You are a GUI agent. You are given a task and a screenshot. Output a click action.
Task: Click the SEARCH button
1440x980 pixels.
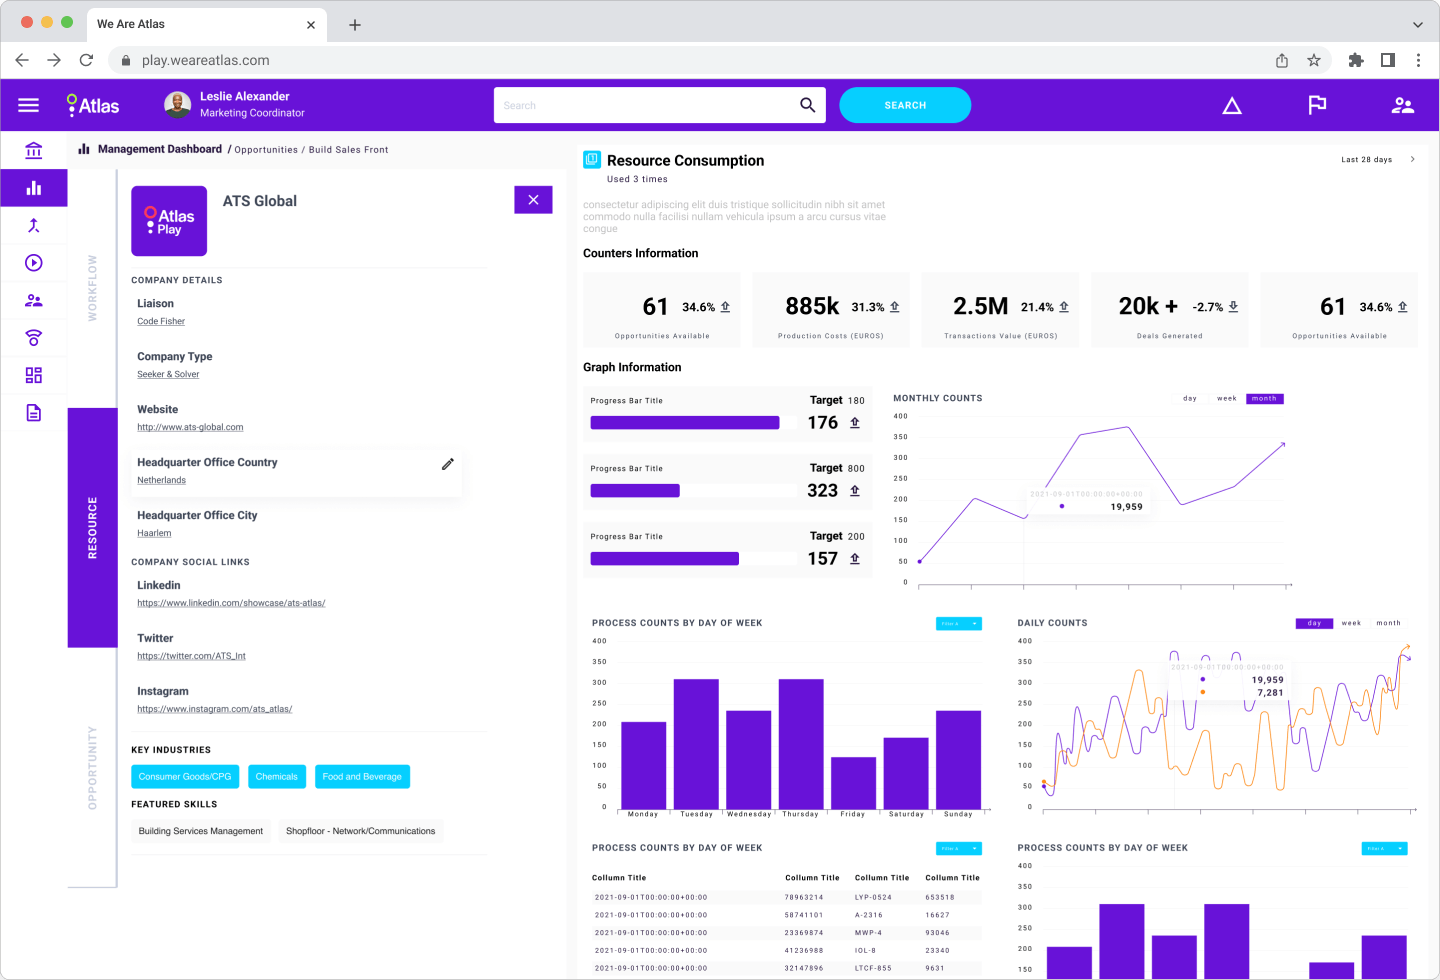pyautogui.click(x=905, y=105)
